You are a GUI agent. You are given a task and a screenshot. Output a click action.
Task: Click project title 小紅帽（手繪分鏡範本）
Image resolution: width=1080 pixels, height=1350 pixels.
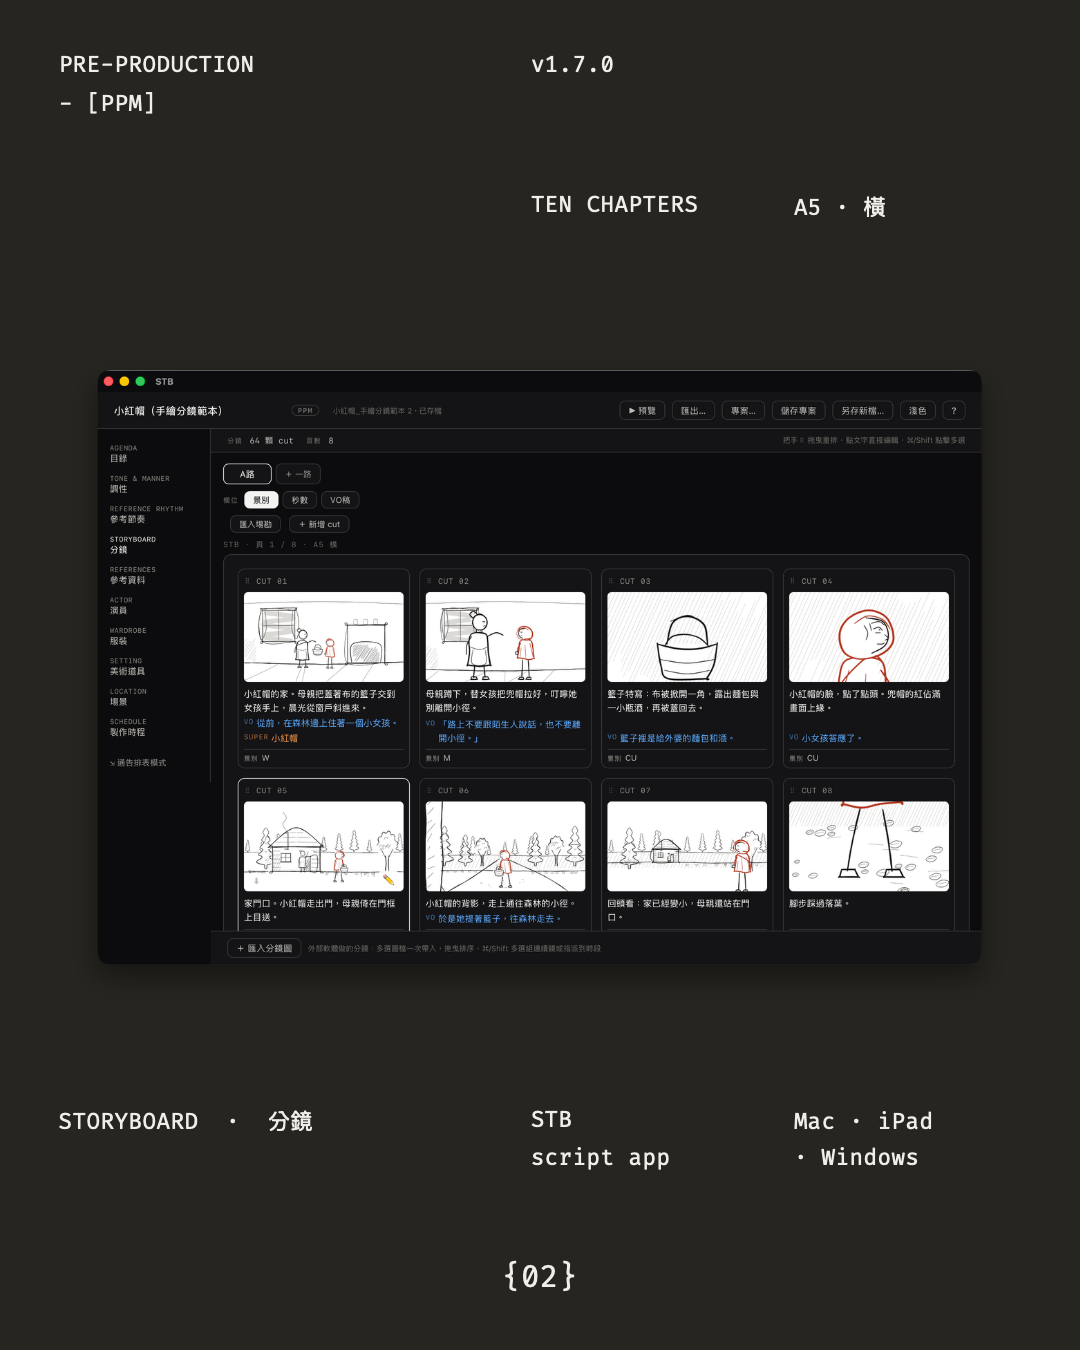coord(168,411)
